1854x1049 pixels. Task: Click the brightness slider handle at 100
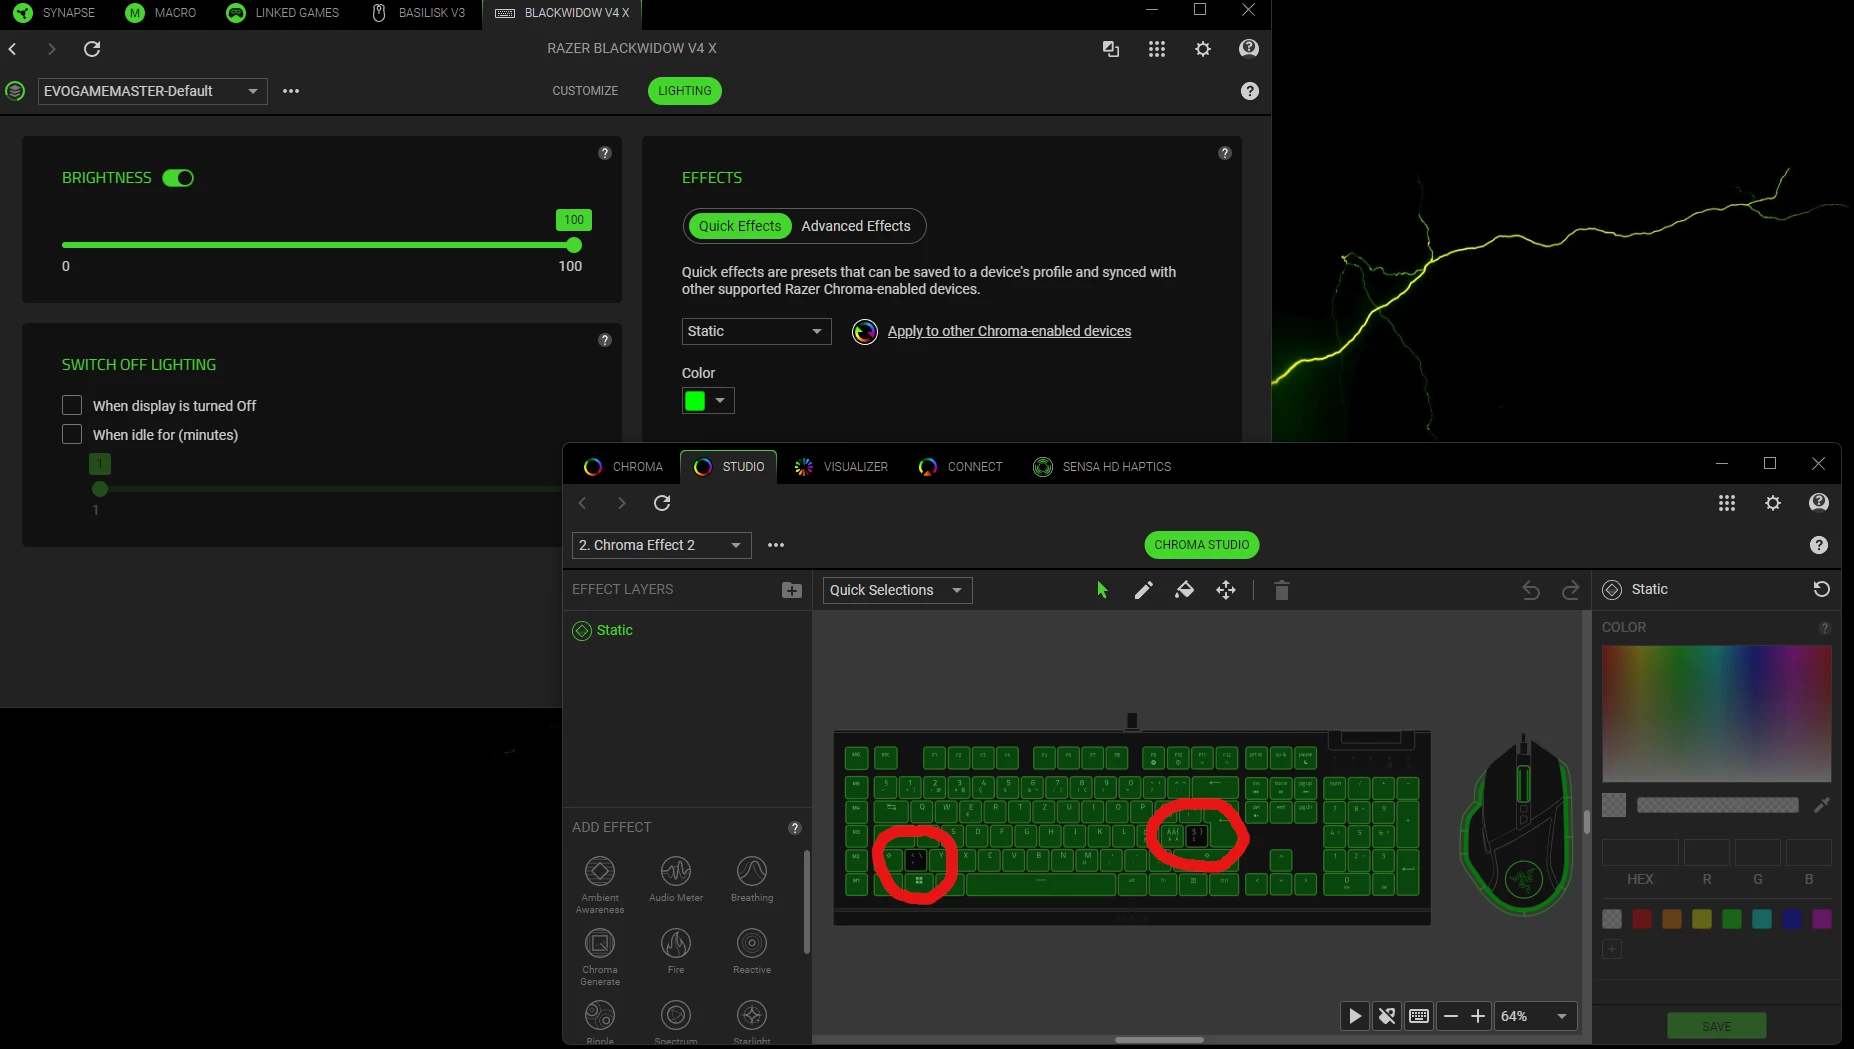[574, 245]
